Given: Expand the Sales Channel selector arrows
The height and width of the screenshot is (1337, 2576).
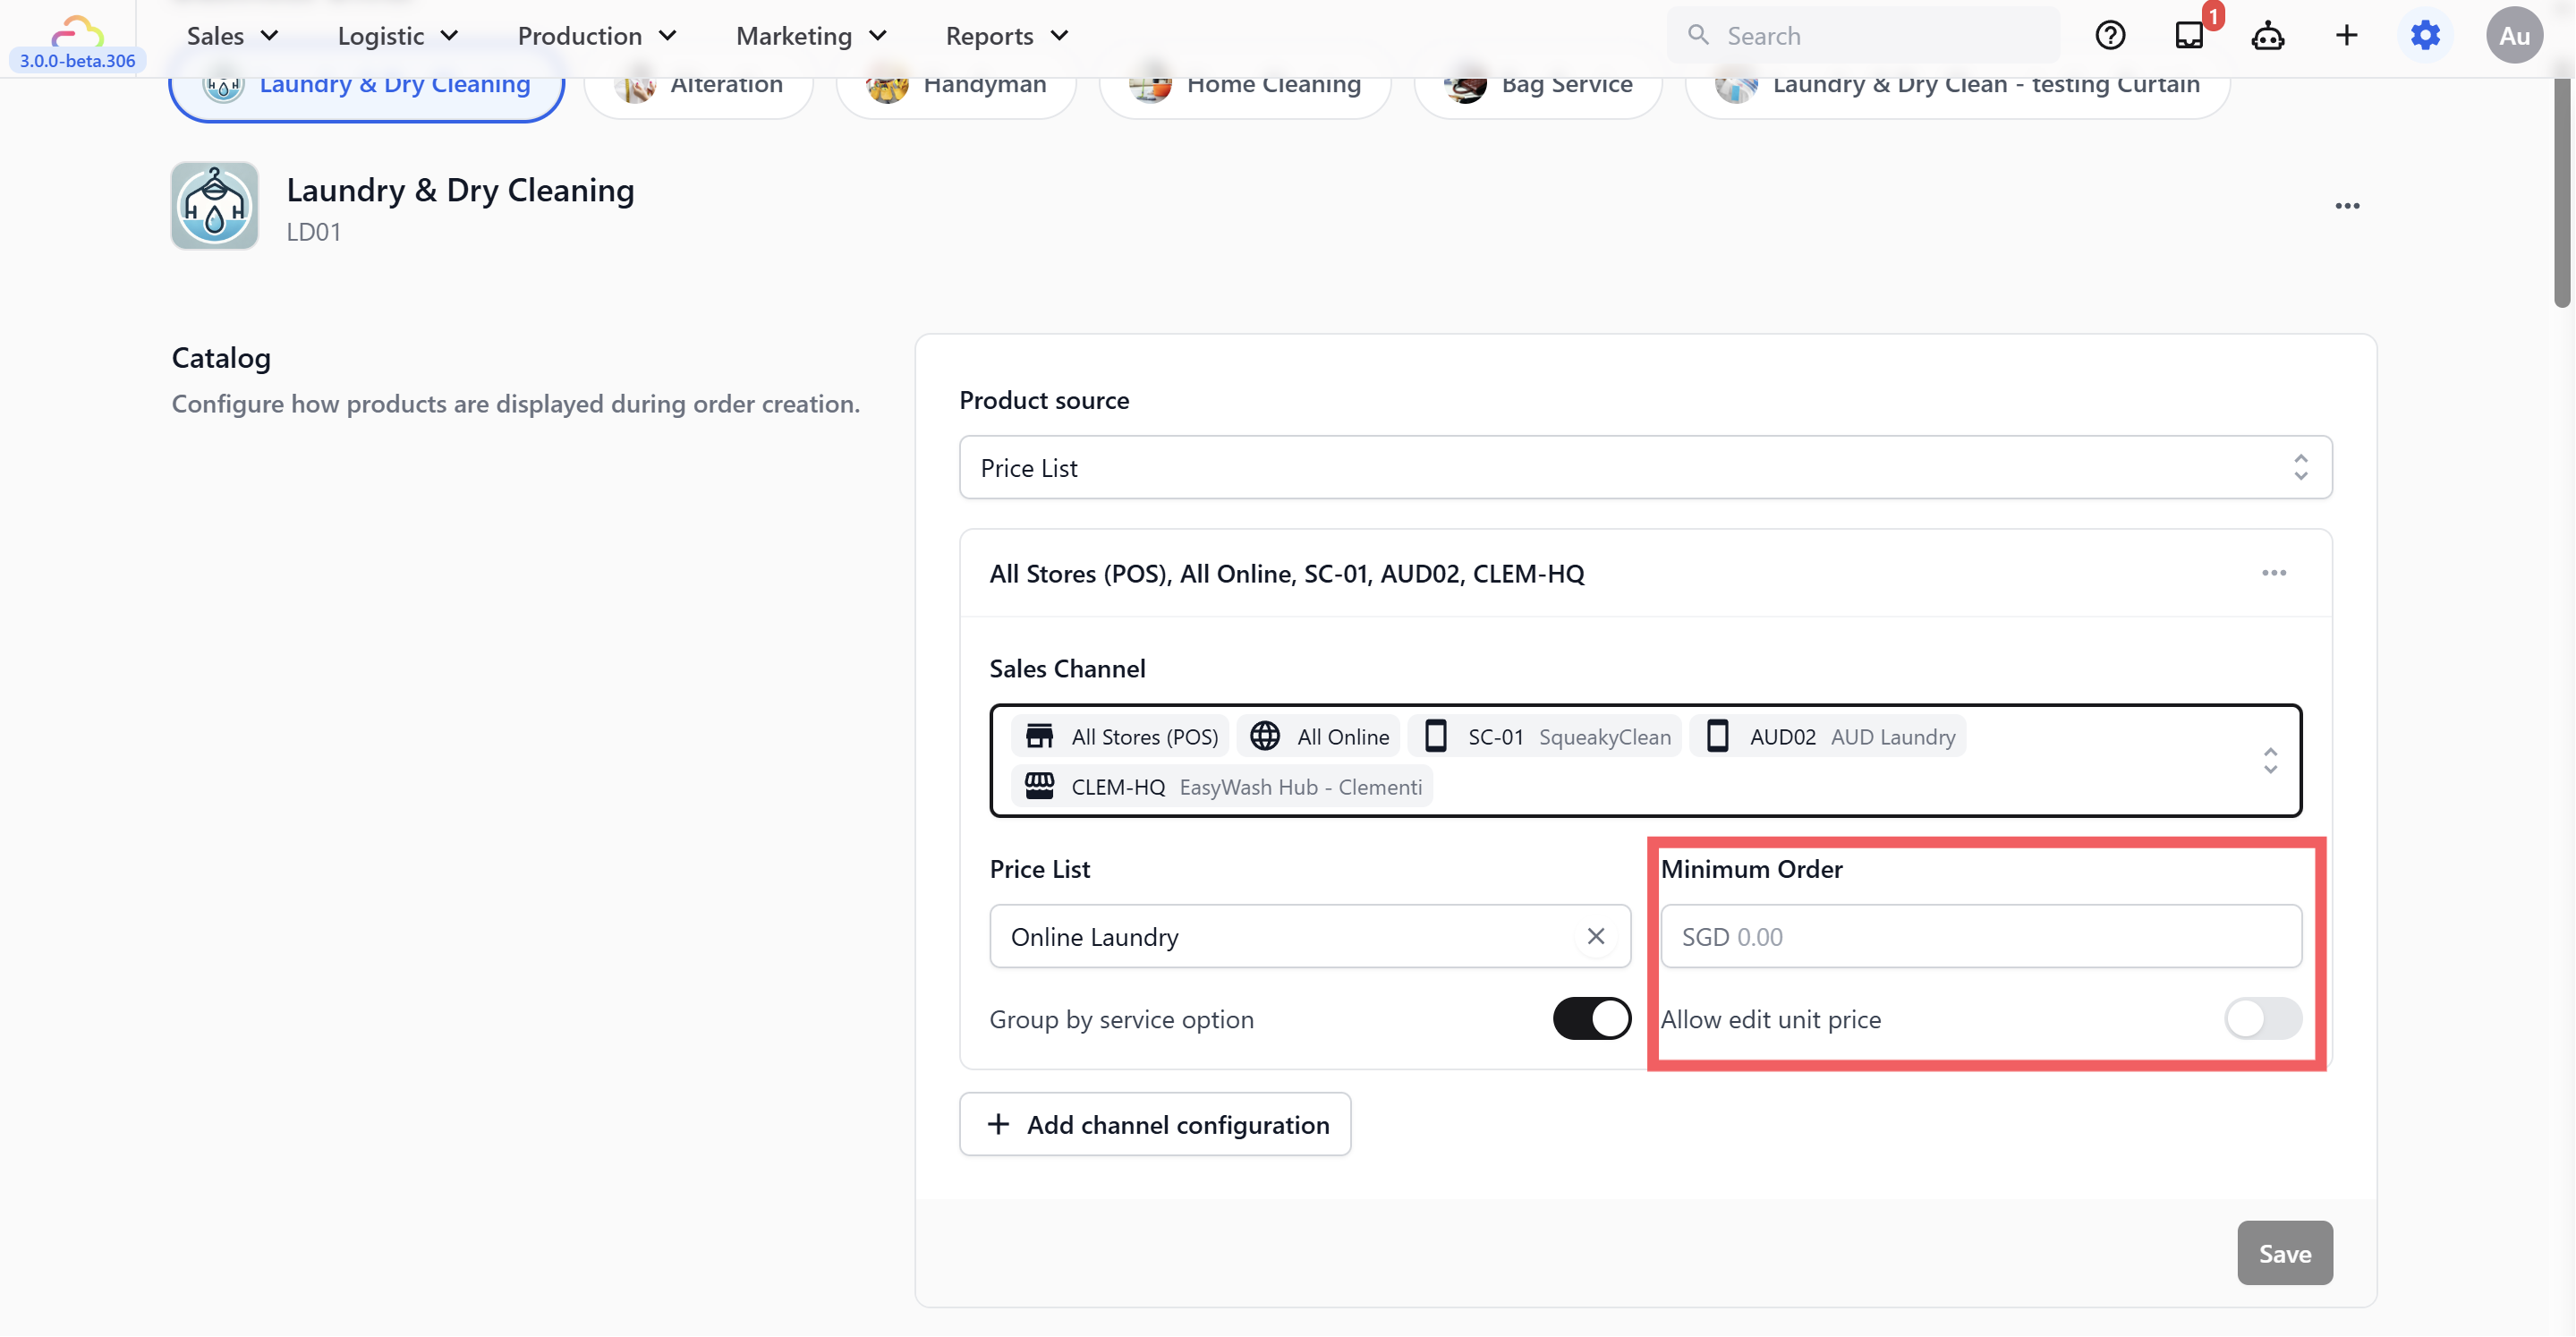Looking at the screenshot, I should 2270,761.
